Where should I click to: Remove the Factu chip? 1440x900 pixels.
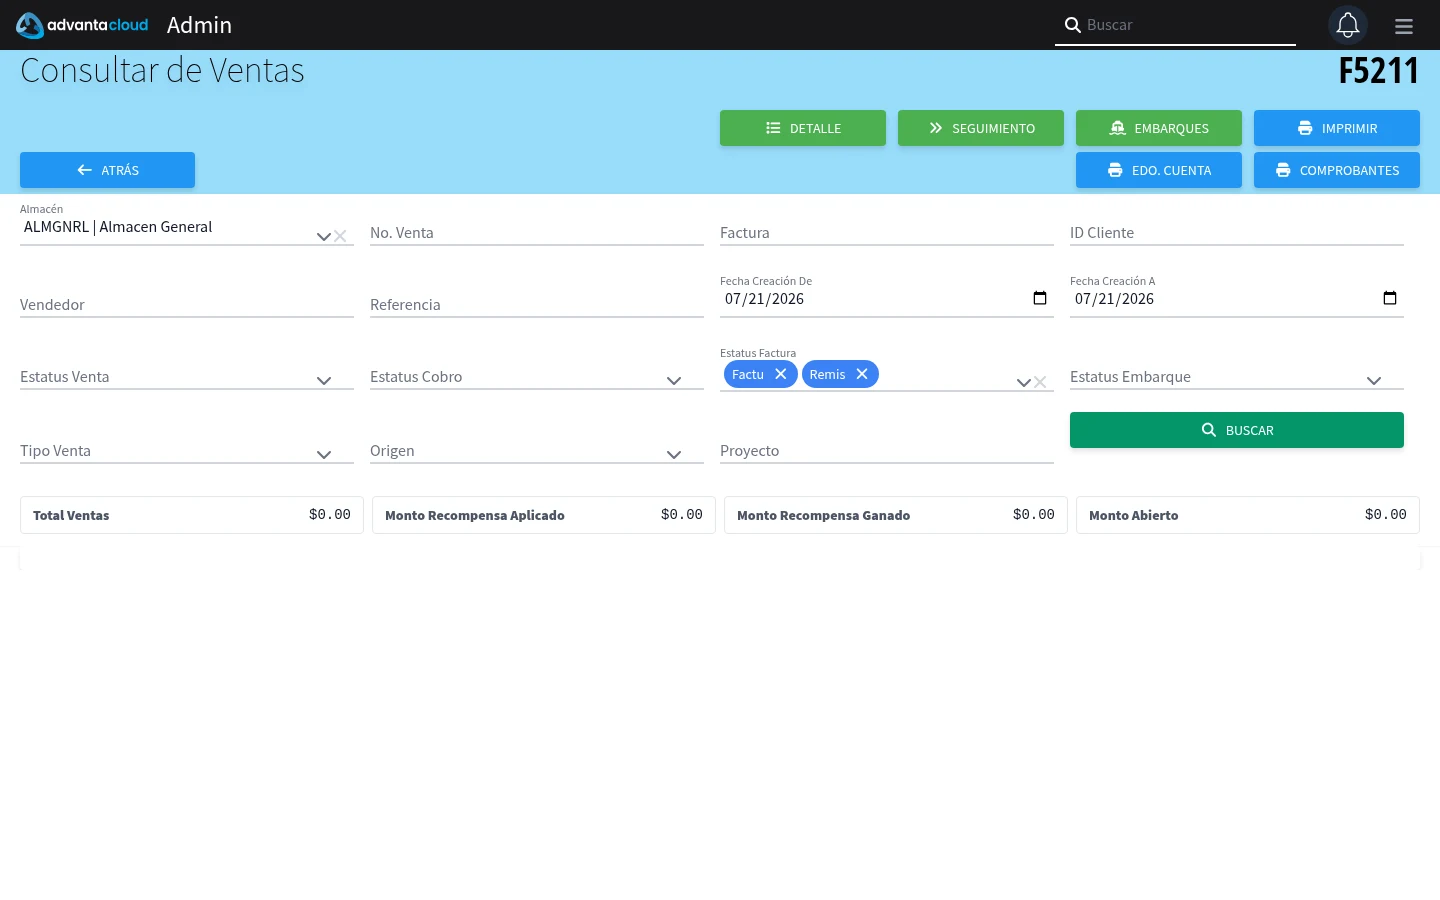781,373
